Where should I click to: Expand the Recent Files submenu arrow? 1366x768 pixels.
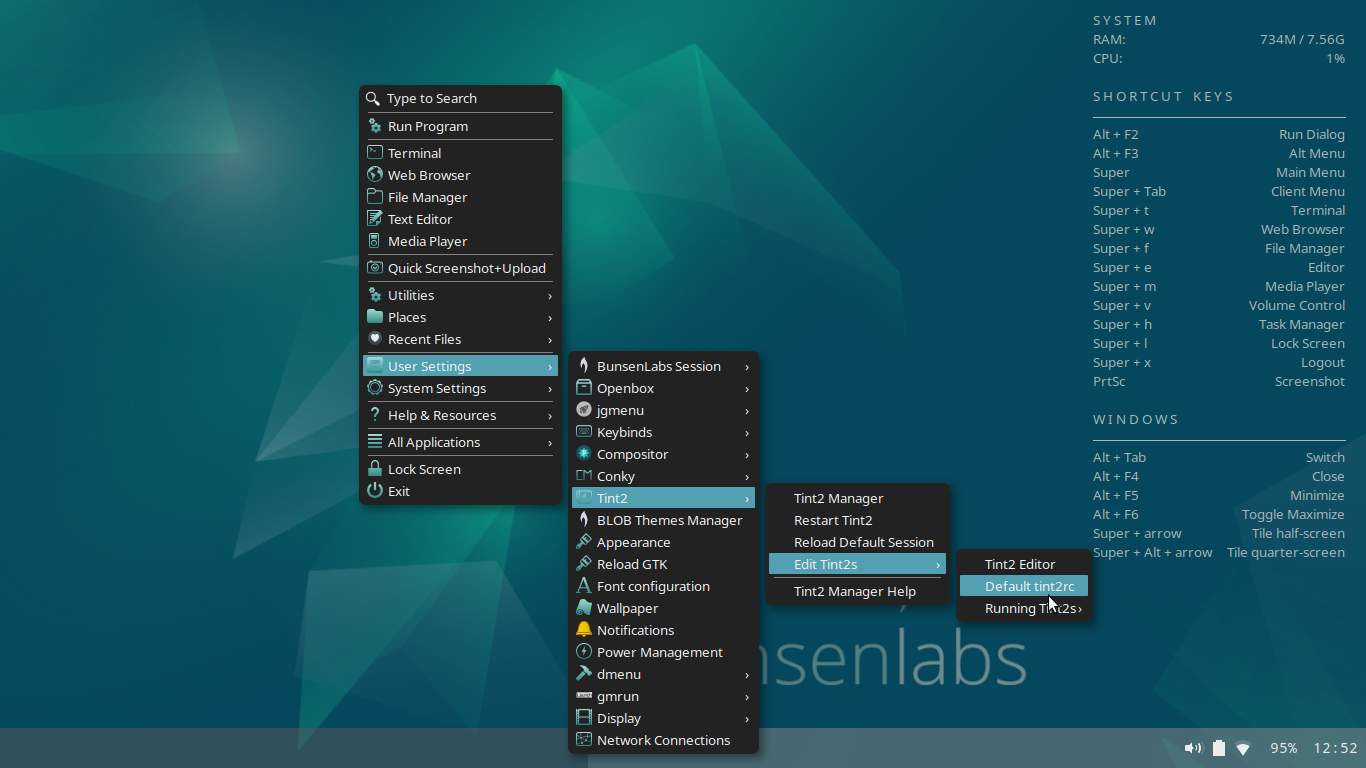[550, 340]
